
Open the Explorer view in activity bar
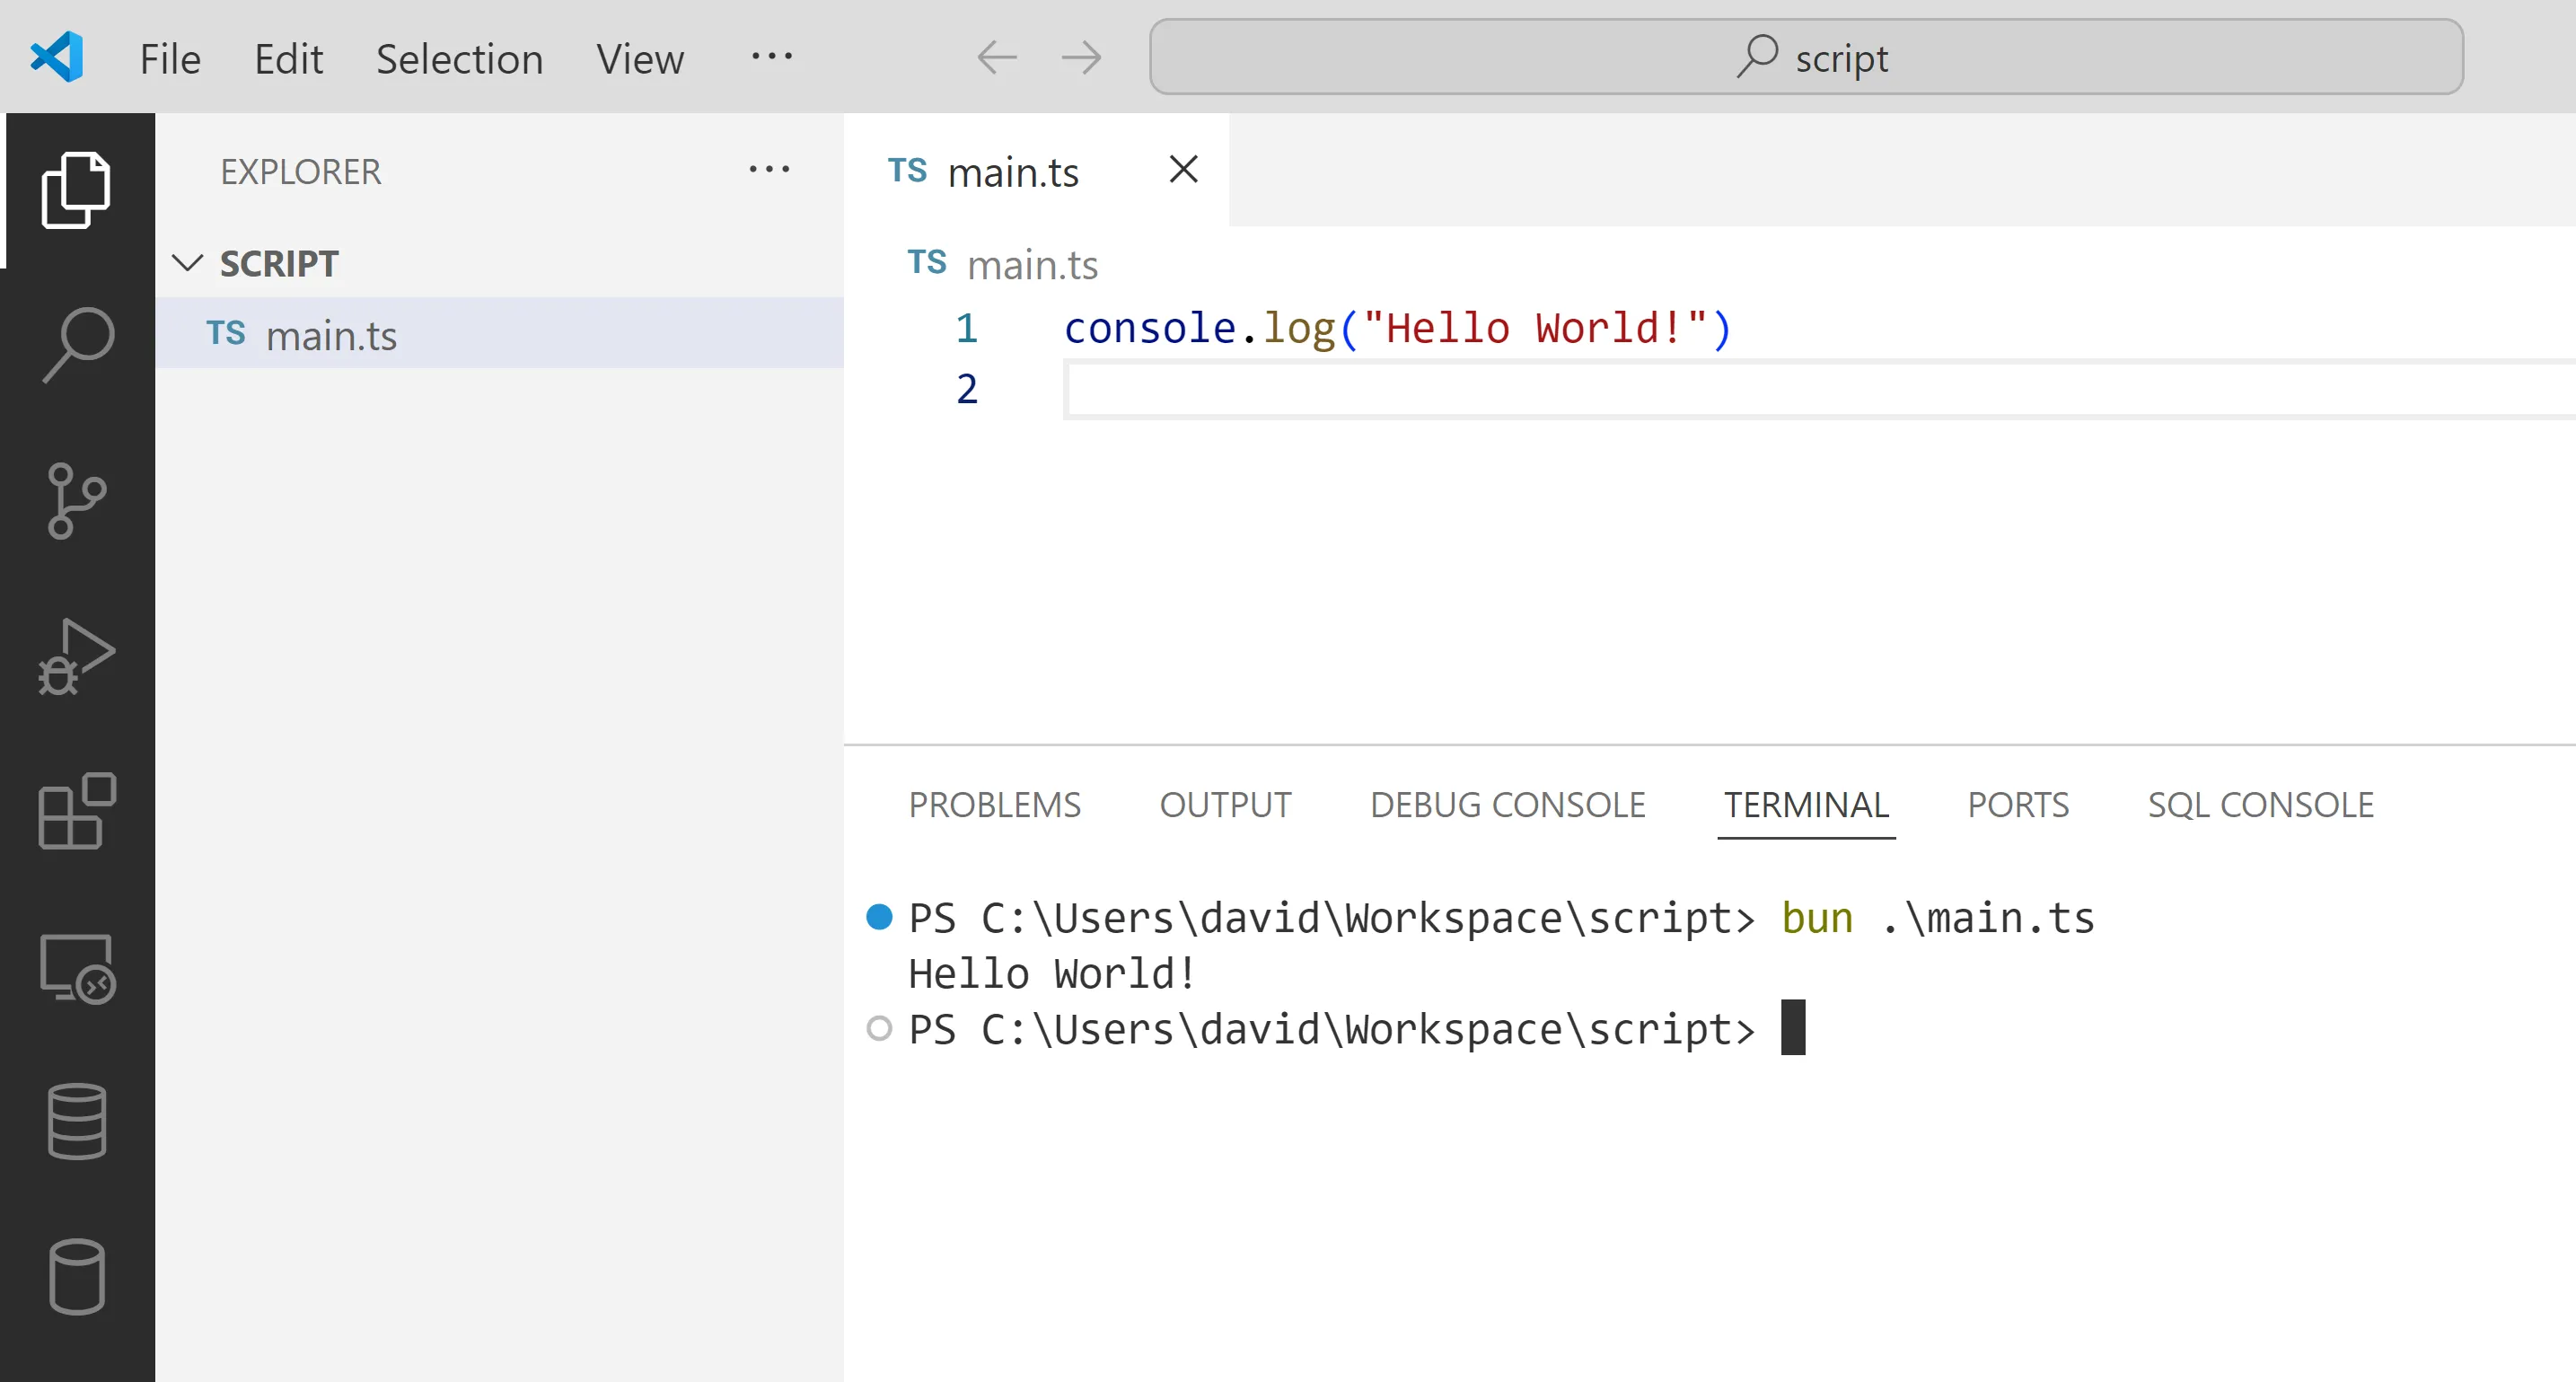point(76,190)
